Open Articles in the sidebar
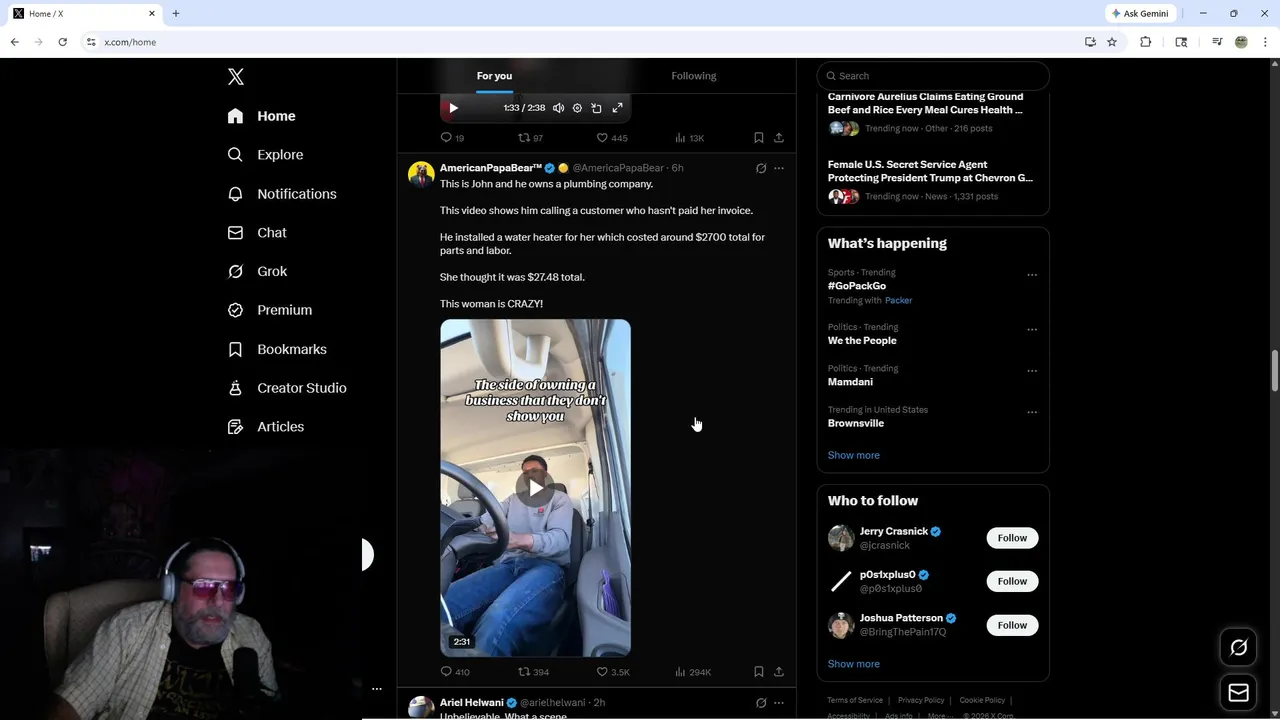 tap(266, 427)
